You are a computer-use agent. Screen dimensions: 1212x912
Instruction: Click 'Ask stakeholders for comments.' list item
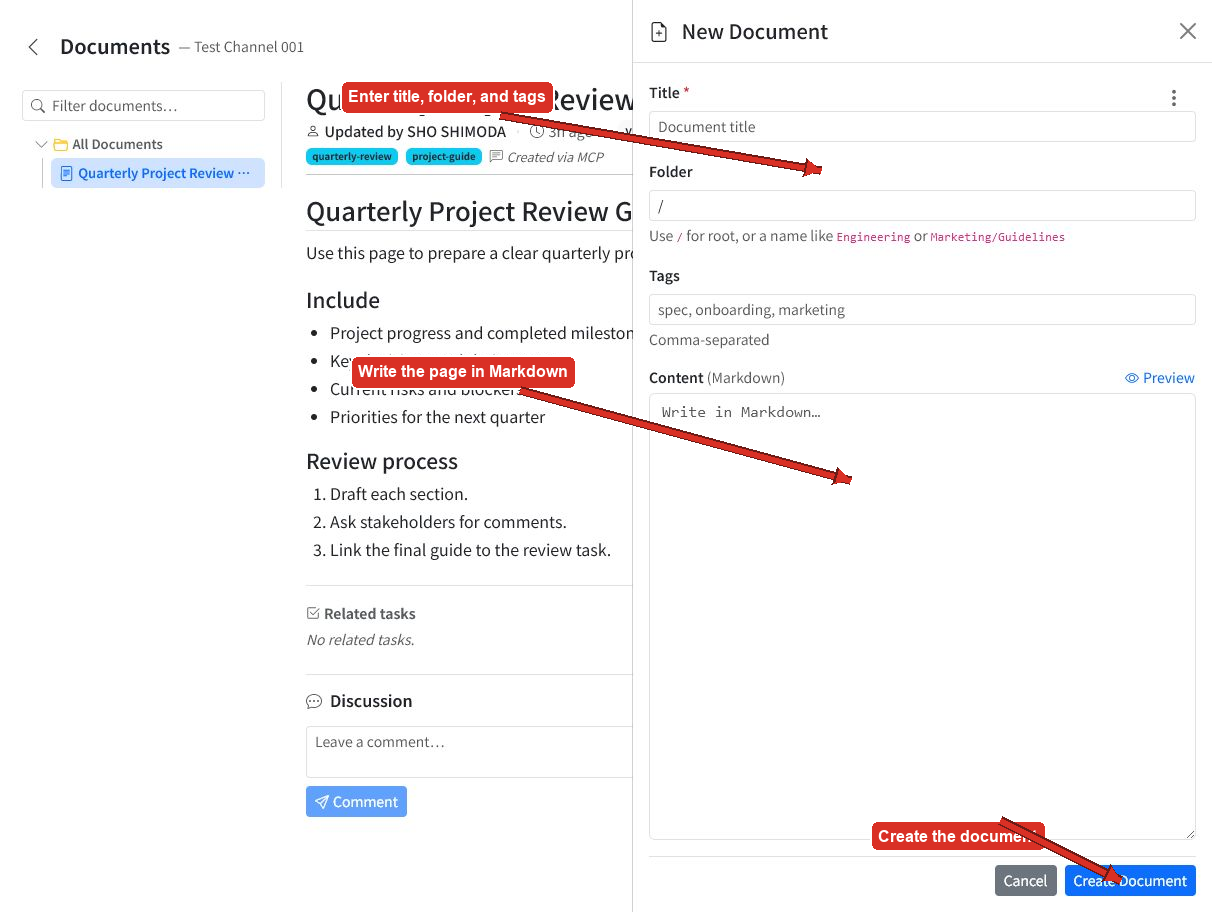coord(448,522)
